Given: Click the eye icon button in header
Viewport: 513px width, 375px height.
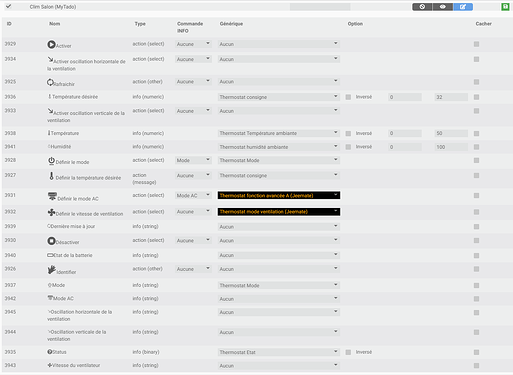Looking at the screenshot, I should (x=442, y=7).
